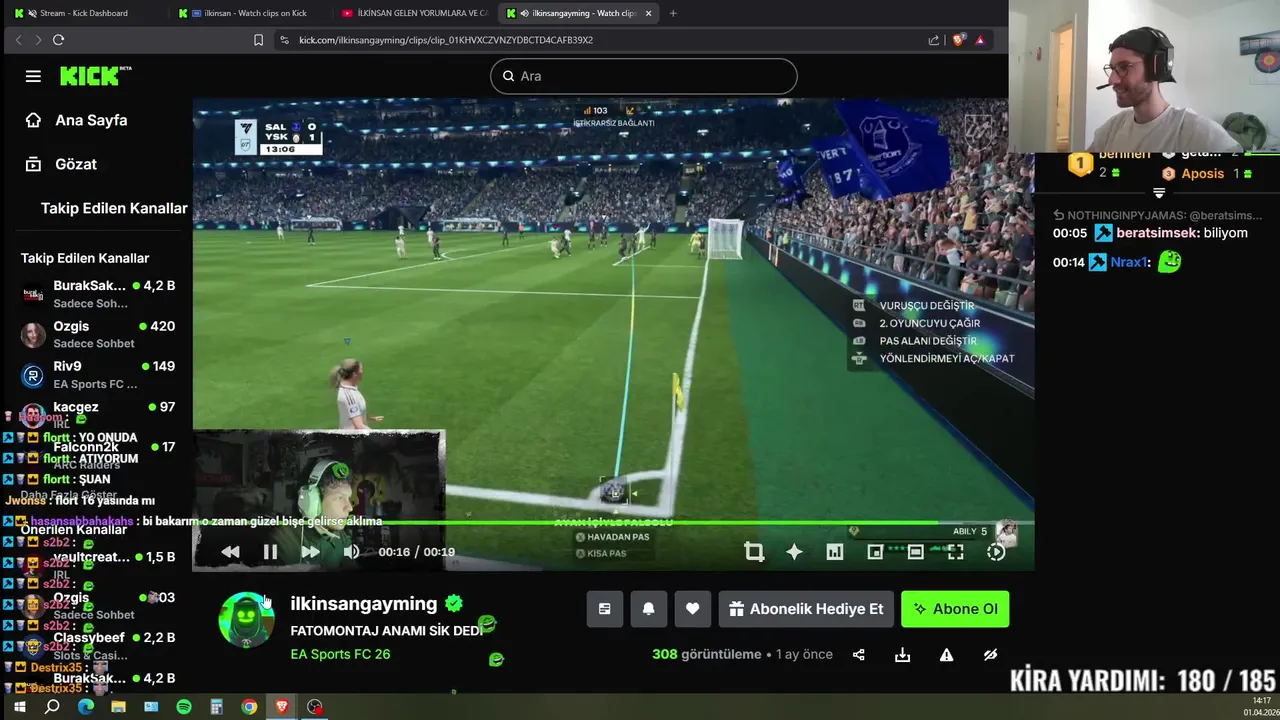Open the ilkinsangayming channel name link
The image size is (1280, 720).
click(364, 604)
